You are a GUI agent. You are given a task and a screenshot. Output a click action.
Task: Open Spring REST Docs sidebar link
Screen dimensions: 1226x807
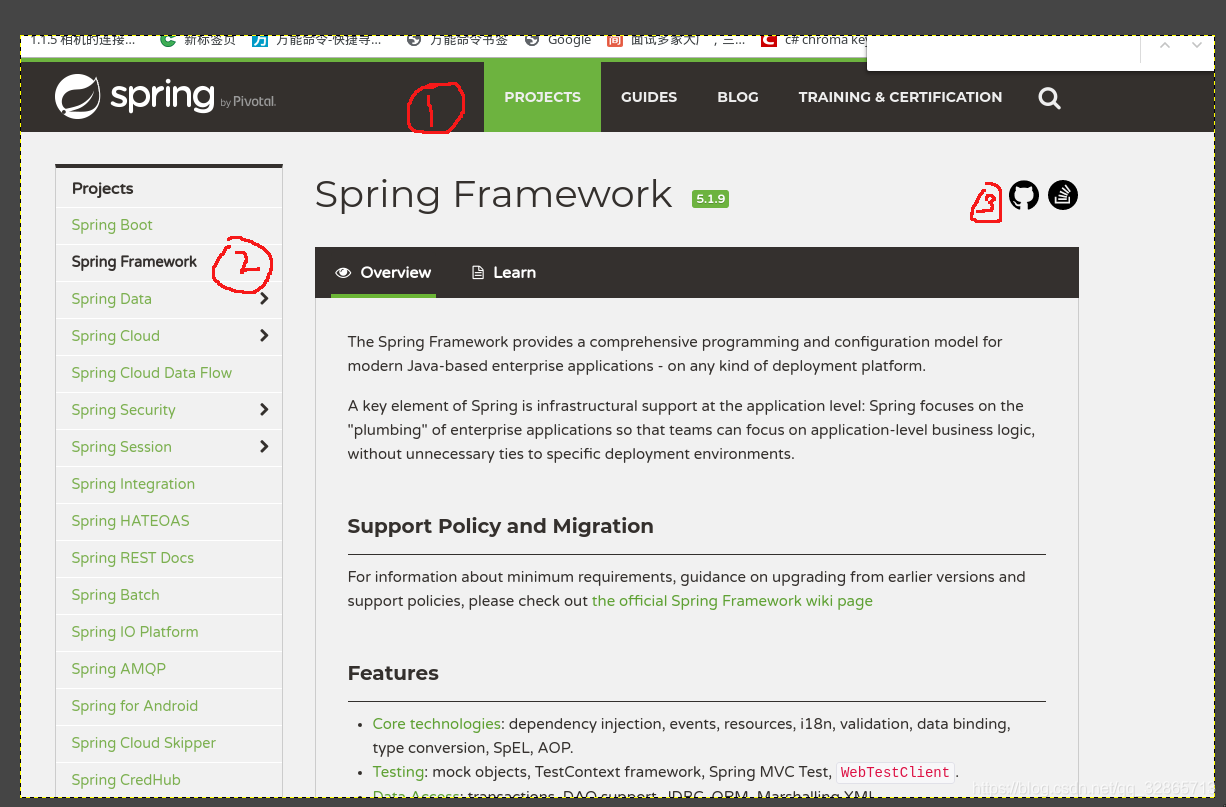point(132,558)
